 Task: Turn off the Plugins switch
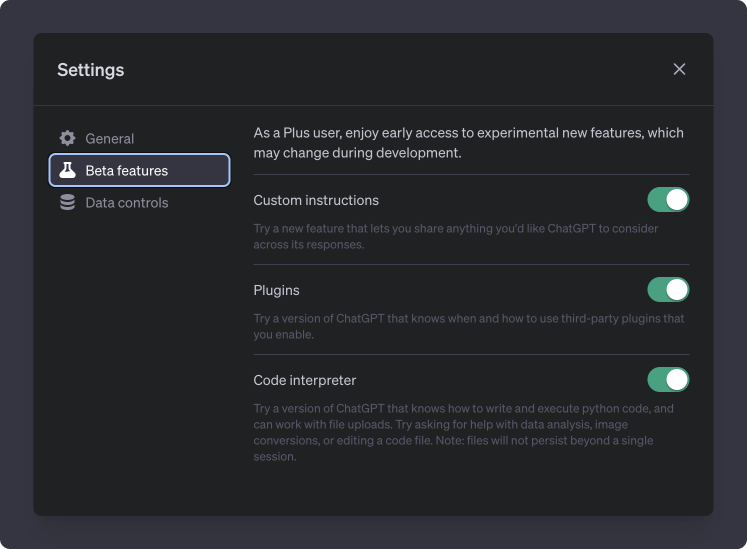tap(668, 290)
